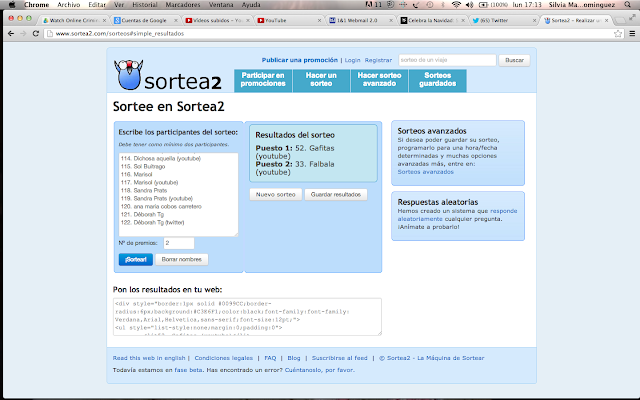Switch to the YouTube tab
Screen dimensions: 640x400
[287, 20]
